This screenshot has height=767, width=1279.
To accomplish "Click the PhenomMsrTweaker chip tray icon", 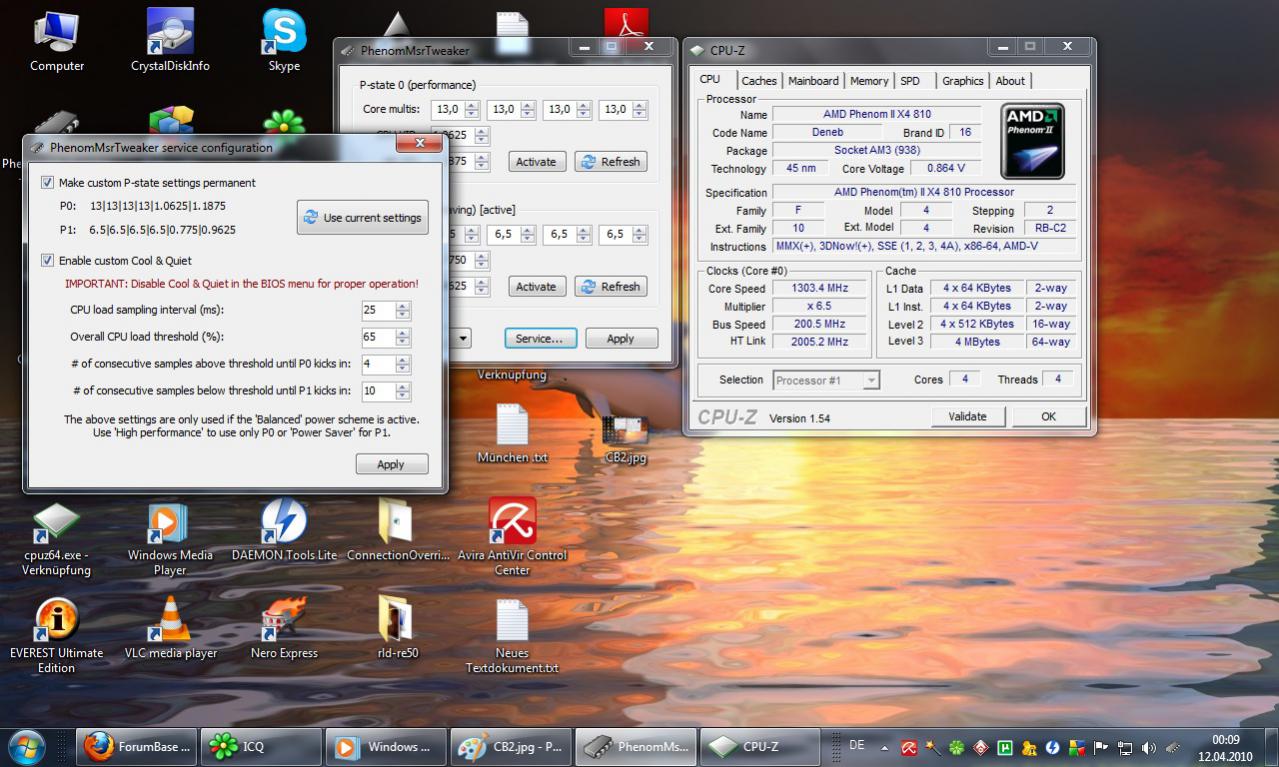I will pos(1172,748).
